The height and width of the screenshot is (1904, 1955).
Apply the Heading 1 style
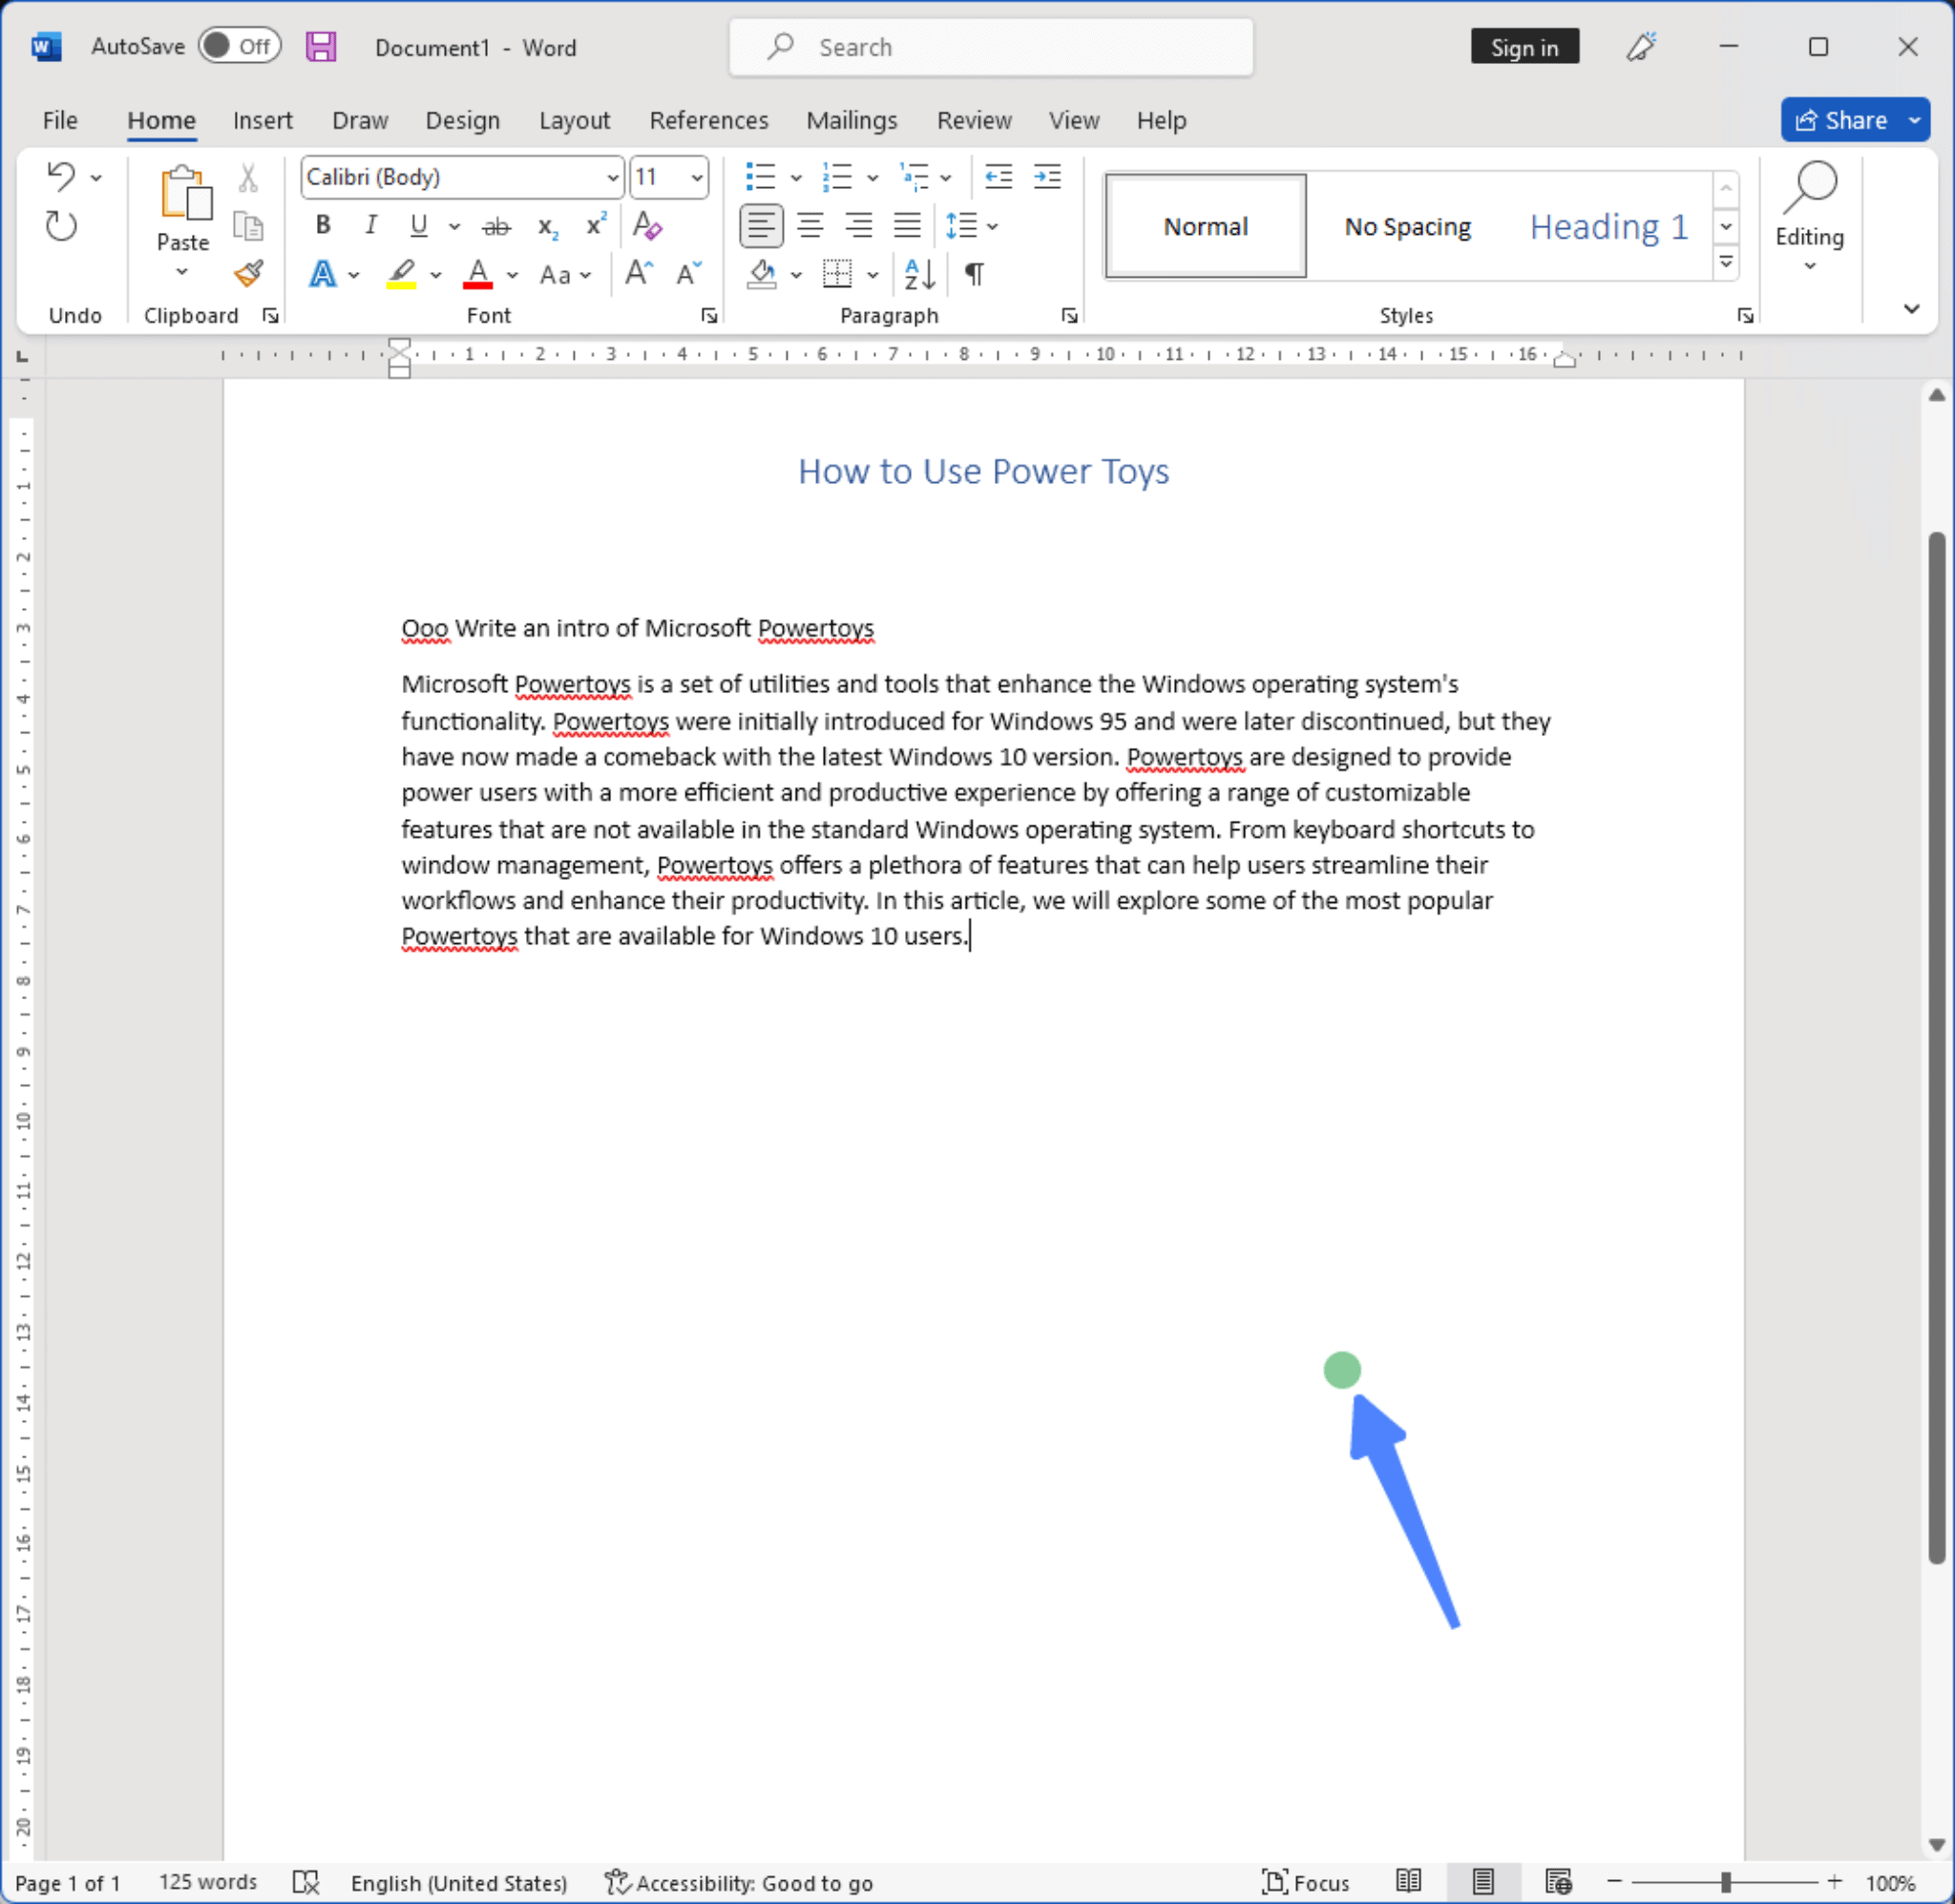pyautogui.click(x=1608, y=226)
